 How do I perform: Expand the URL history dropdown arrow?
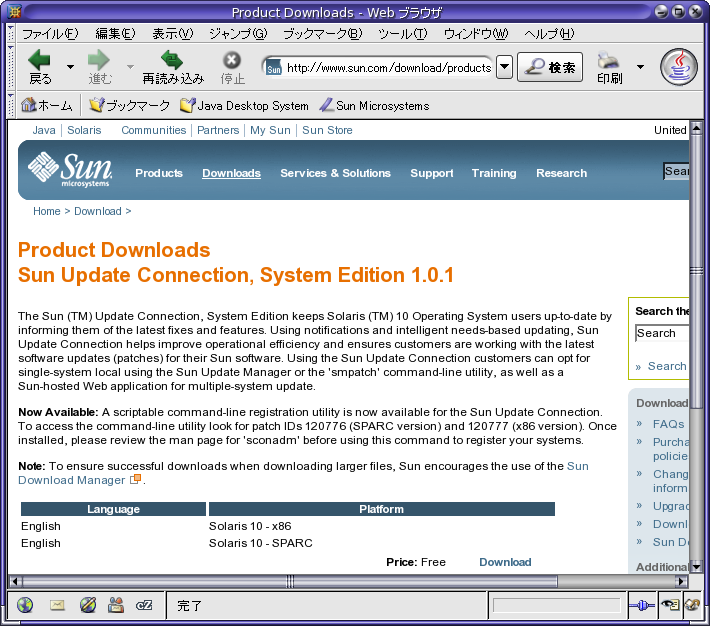tap(504, 68)
